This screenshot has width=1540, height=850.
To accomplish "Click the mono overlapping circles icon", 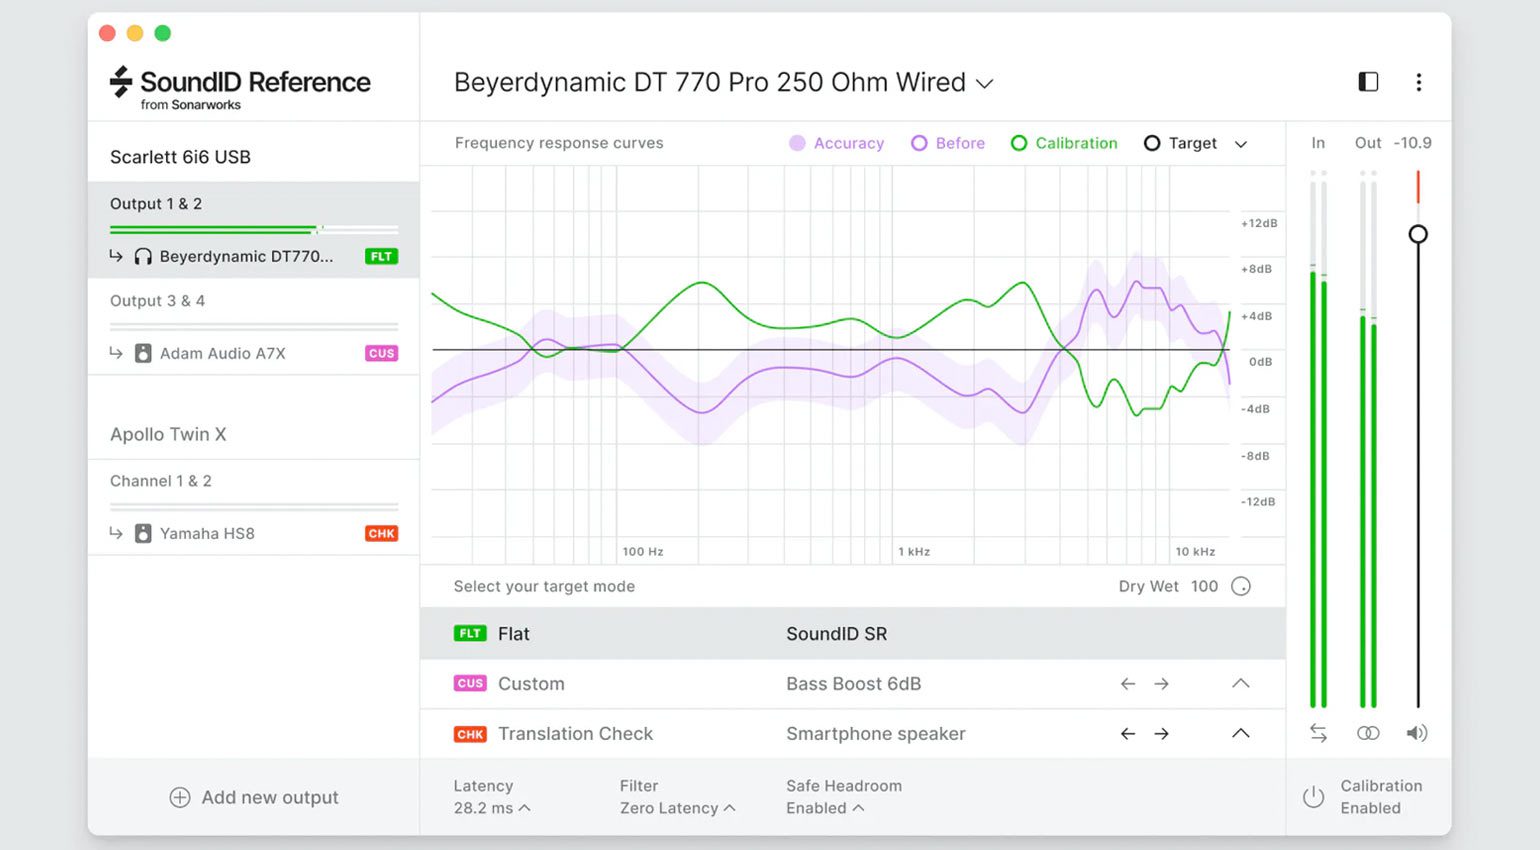I will 1368,733.
